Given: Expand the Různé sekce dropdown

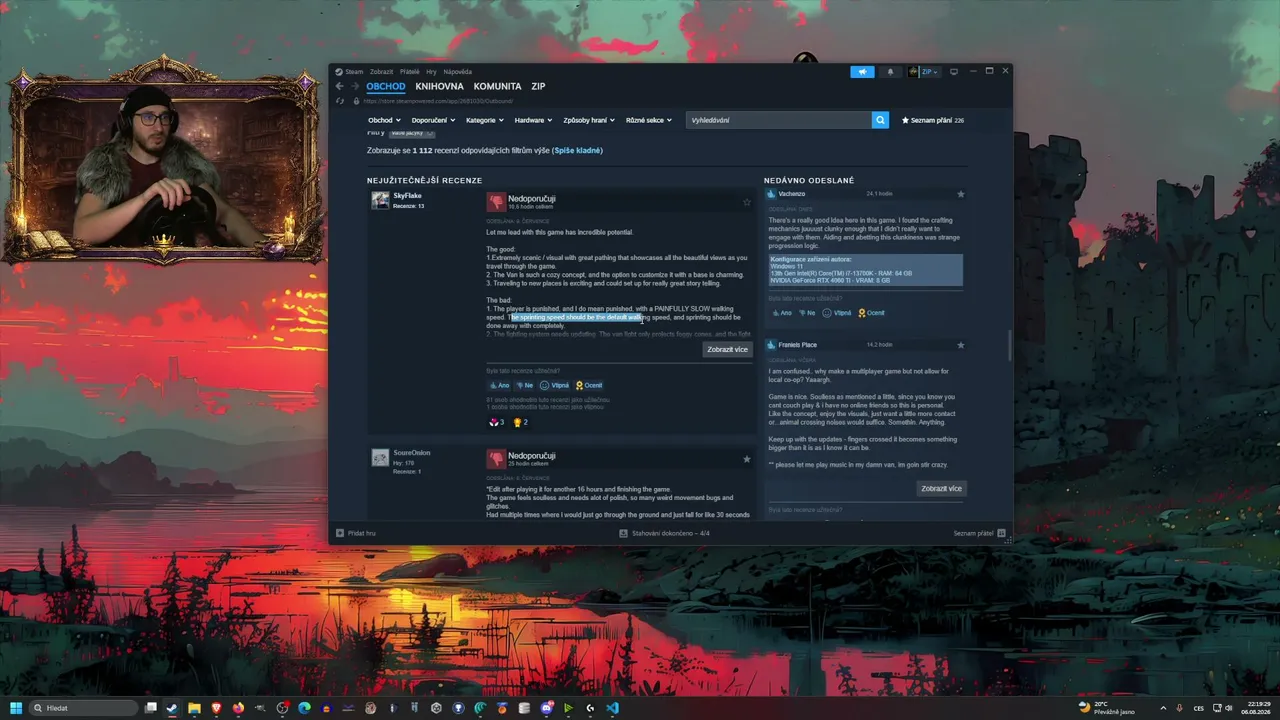Looking at the screenshot, I should 648,120.
